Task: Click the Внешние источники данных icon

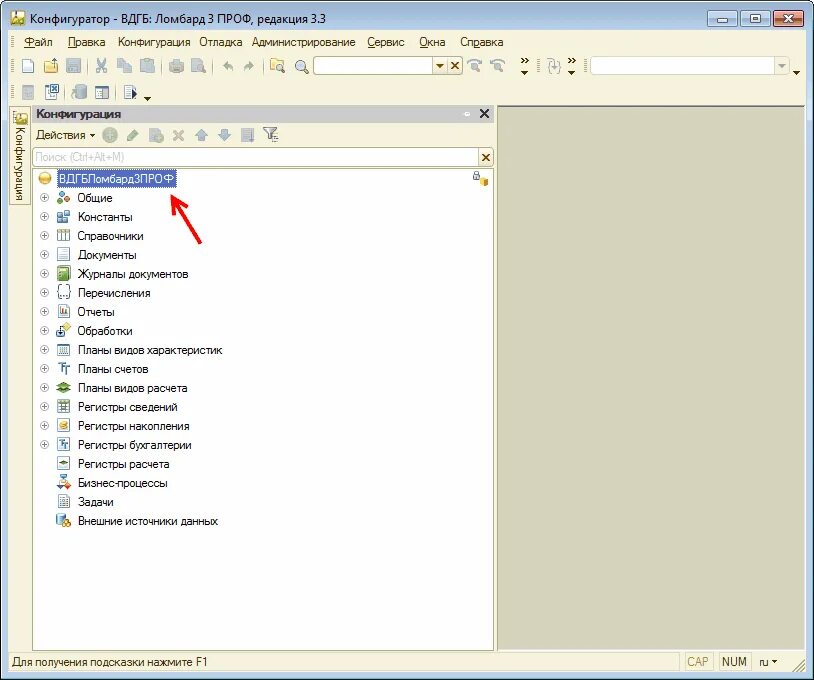Action: coord(63,521)
